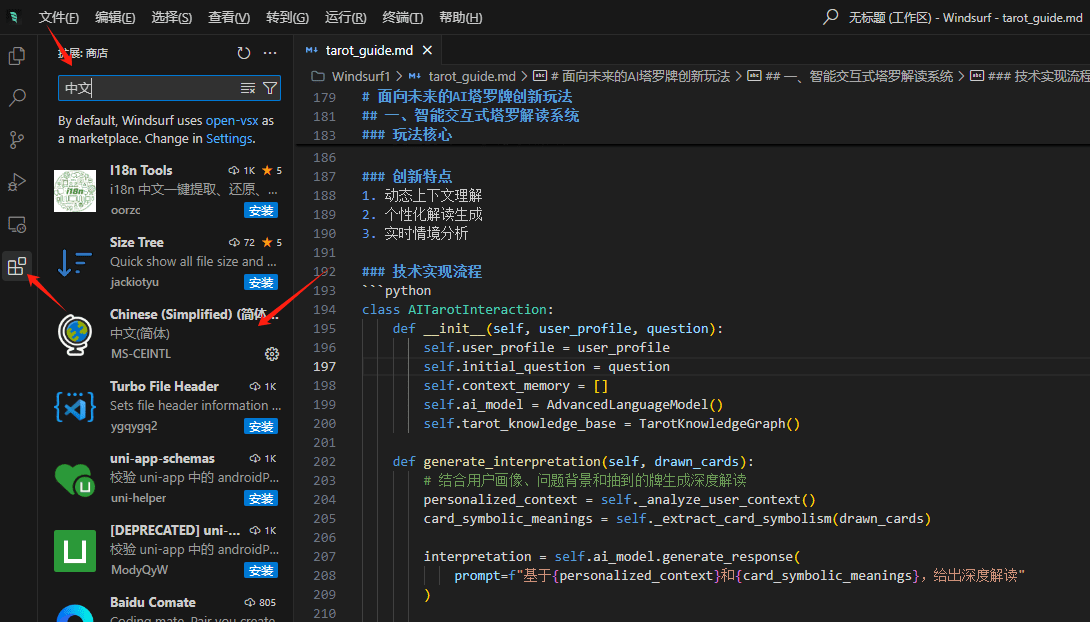Open the Search view in activity bar
1090x622 pixels.
(x=17, y=97)
